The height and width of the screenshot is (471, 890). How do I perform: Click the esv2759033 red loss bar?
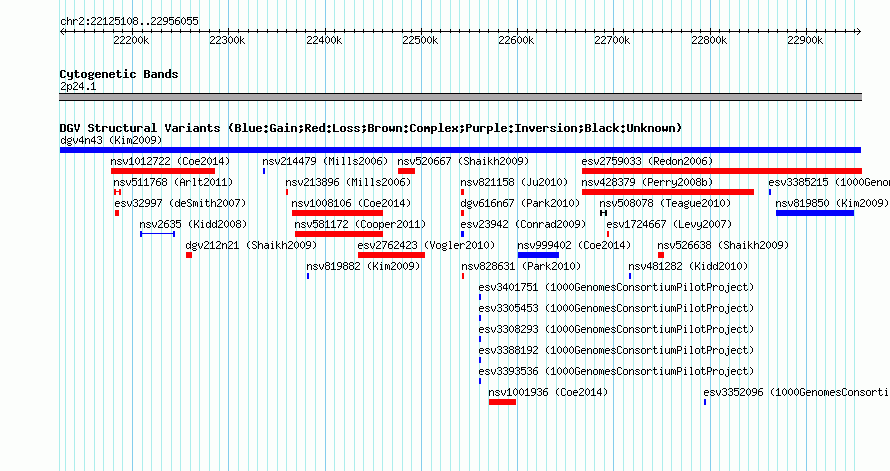[722, 171]
